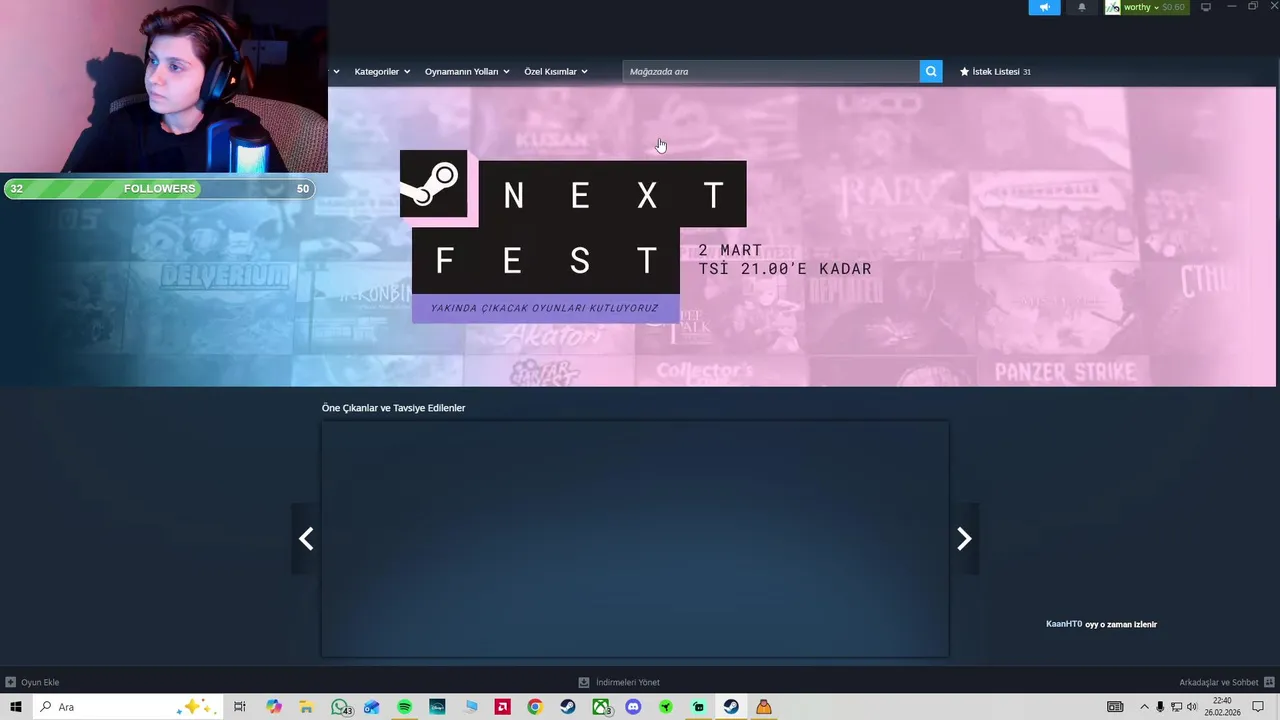The image size is (1280, 720).
Task: Open the featured game carousel panel
Action: pyautogui.click(x=635, y=539)
